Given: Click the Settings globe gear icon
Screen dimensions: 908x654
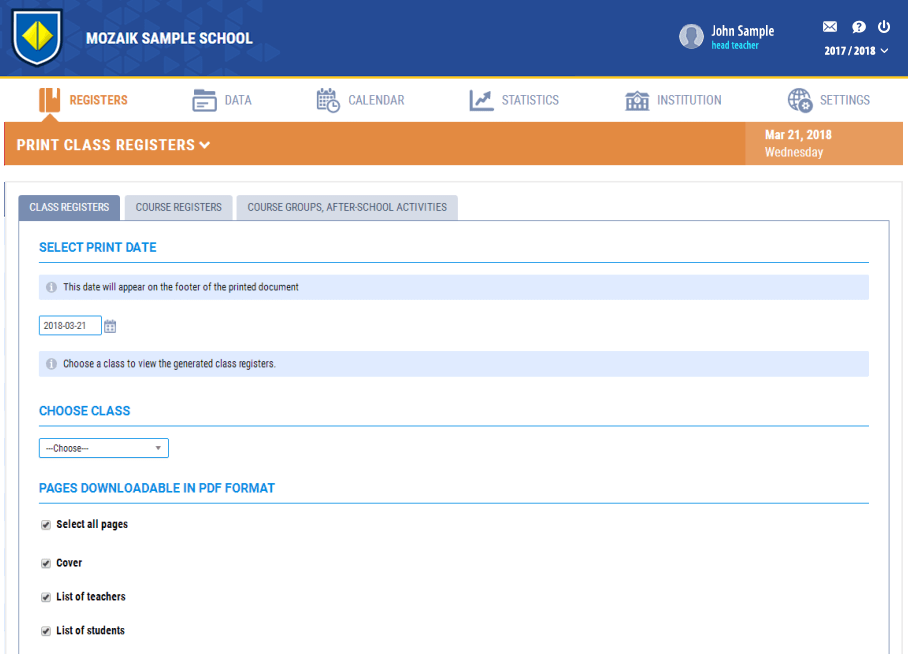Looking at the screenshot, I should 800,100.
